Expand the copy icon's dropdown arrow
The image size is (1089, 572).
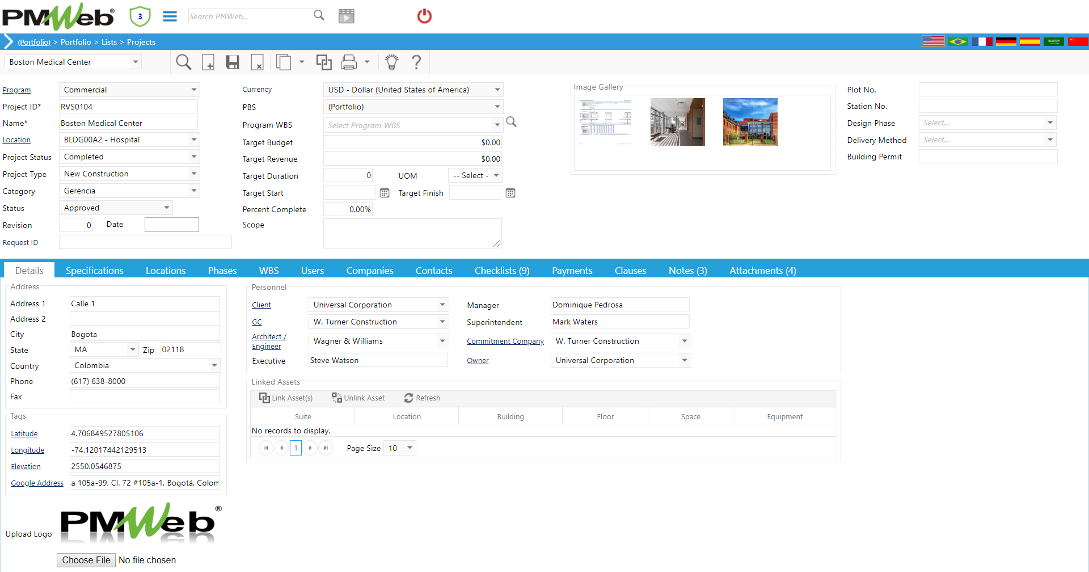tap(301, 62)
